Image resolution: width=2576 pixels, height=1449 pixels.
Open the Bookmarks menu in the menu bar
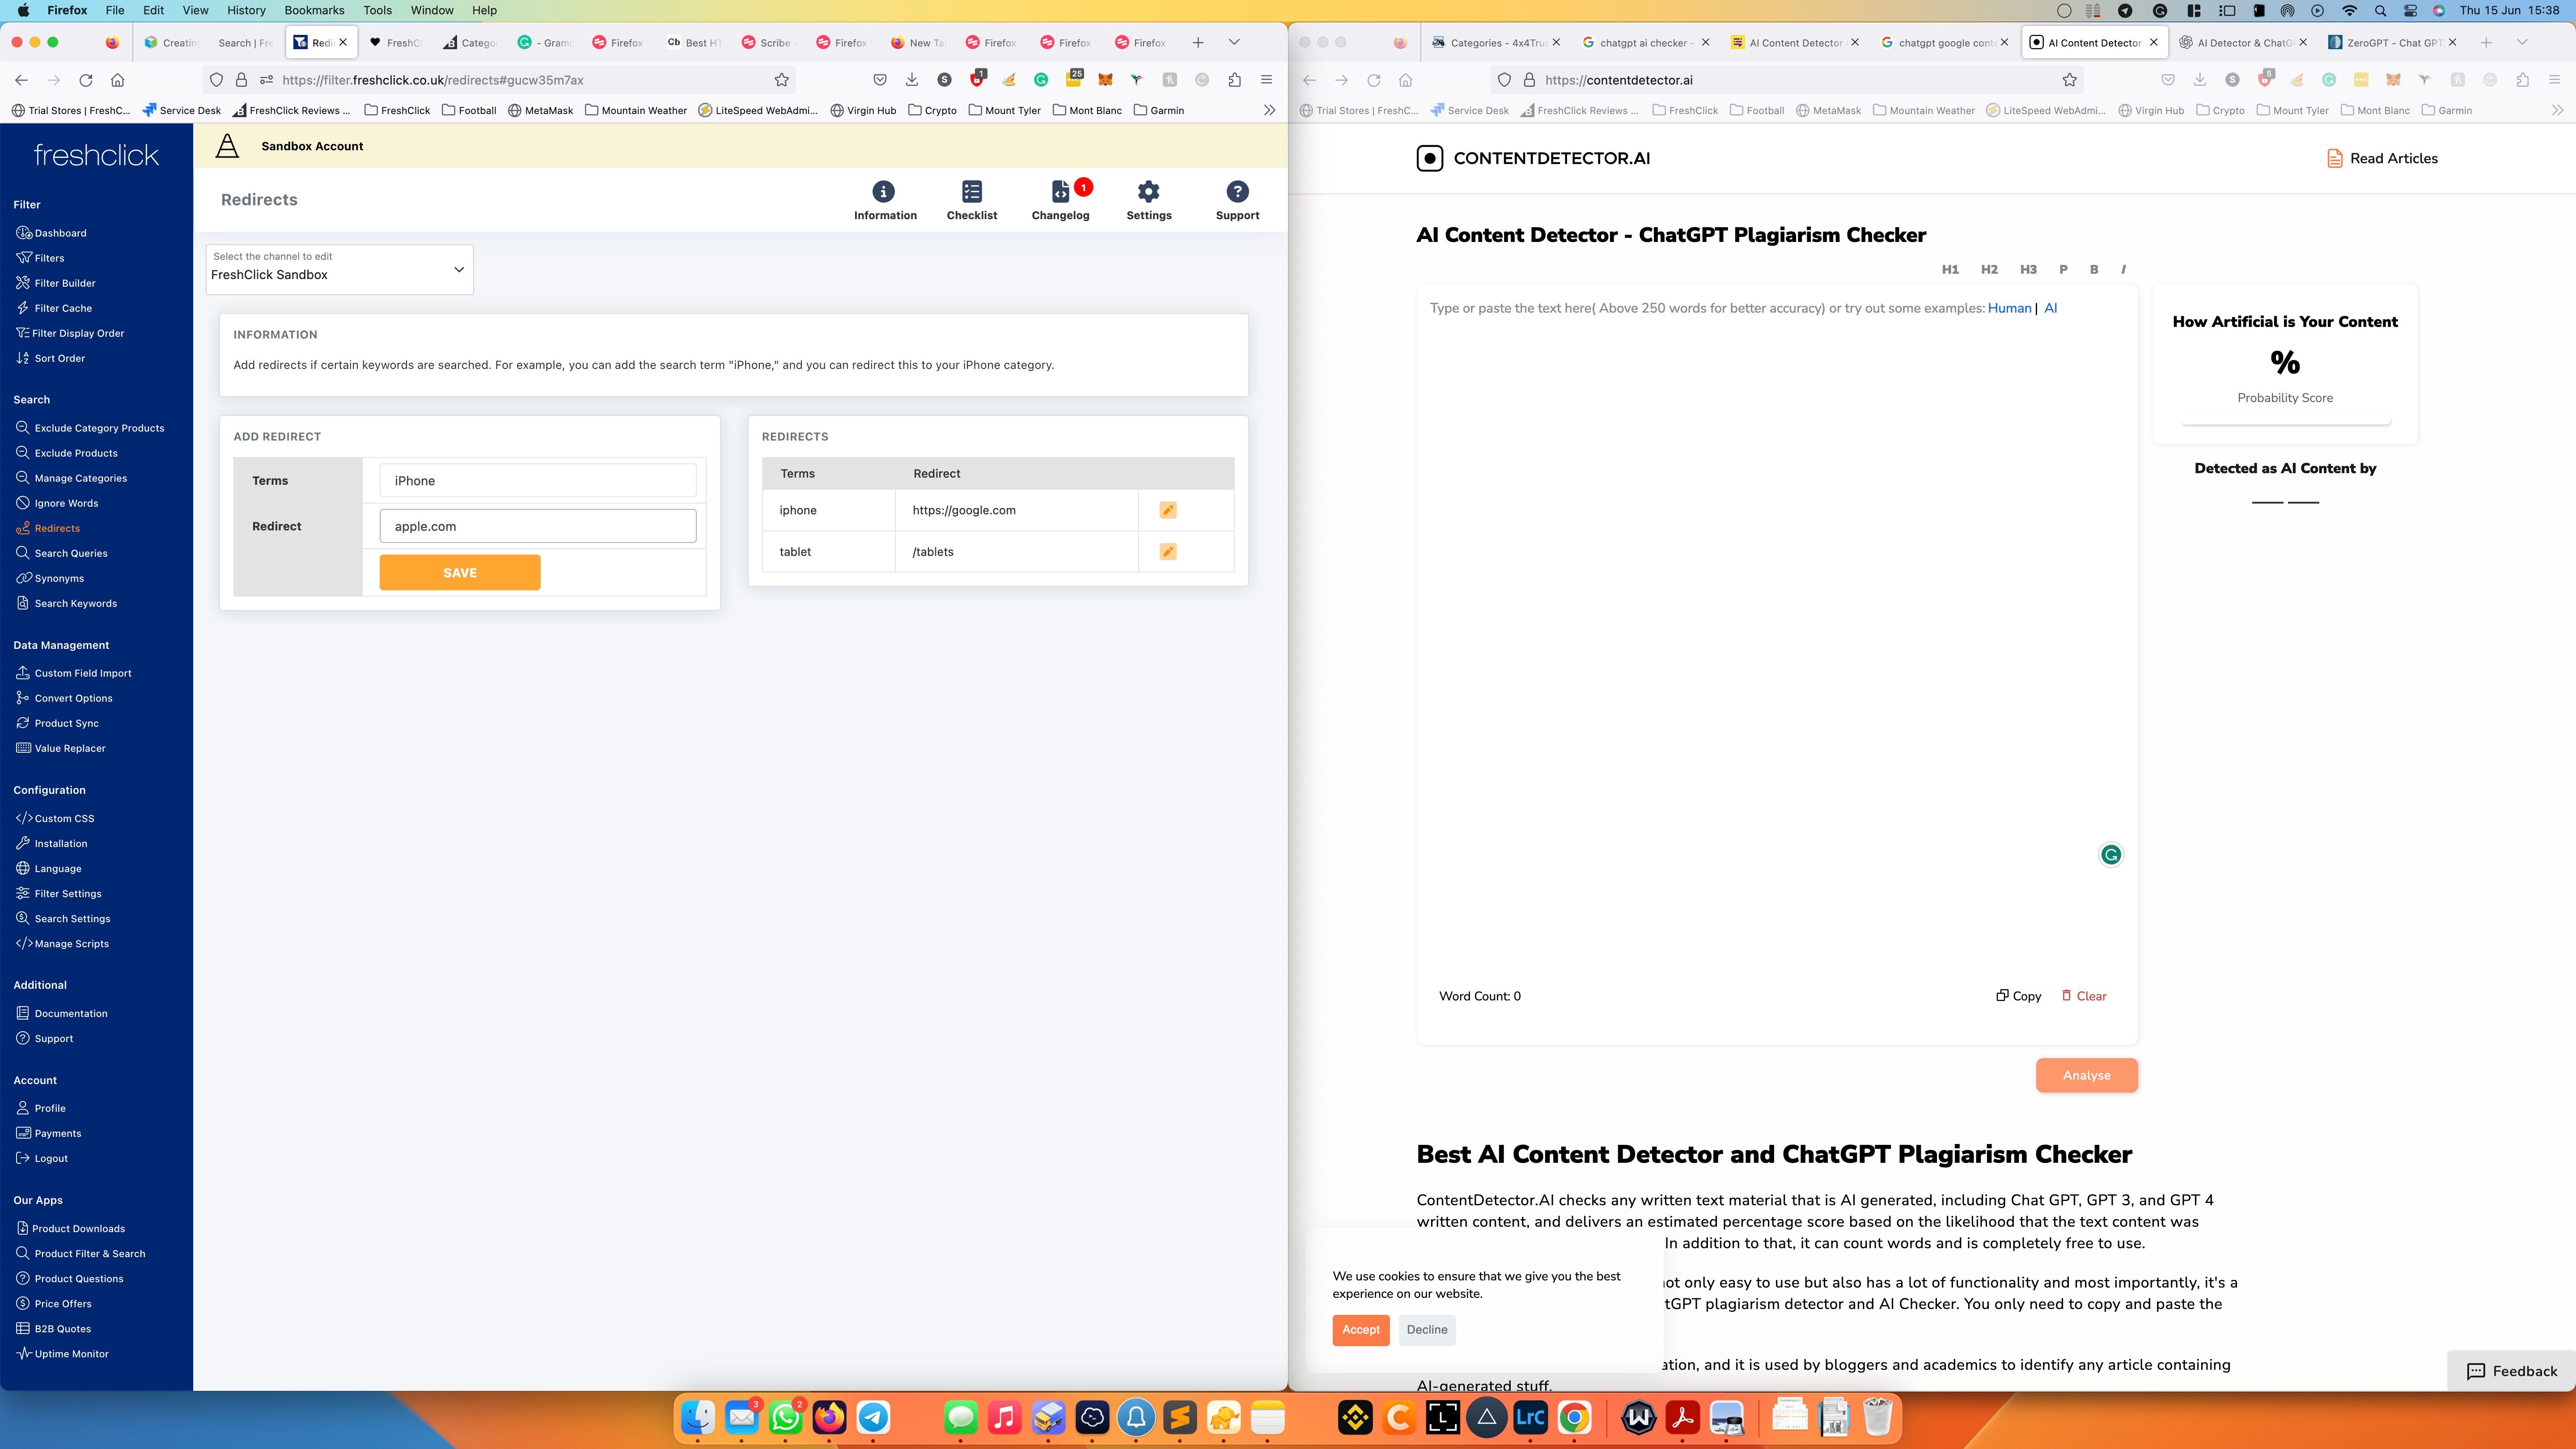coord(314,10)
